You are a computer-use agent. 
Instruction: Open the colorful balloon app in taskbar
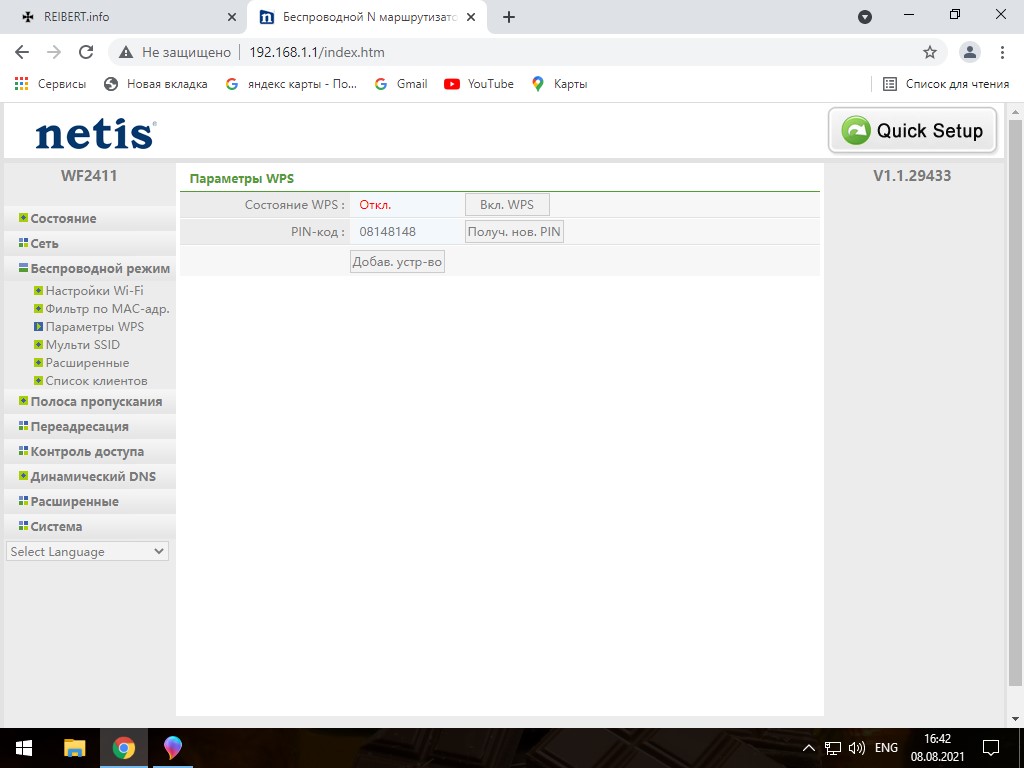[x=173, y=748]
